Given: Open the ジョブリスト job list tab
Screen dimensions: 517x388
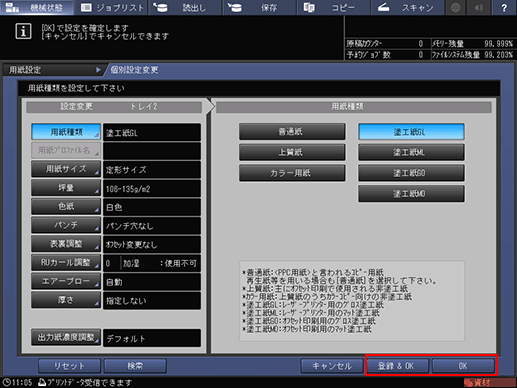Looking at the screenshot, I should [x=111, y=7].
